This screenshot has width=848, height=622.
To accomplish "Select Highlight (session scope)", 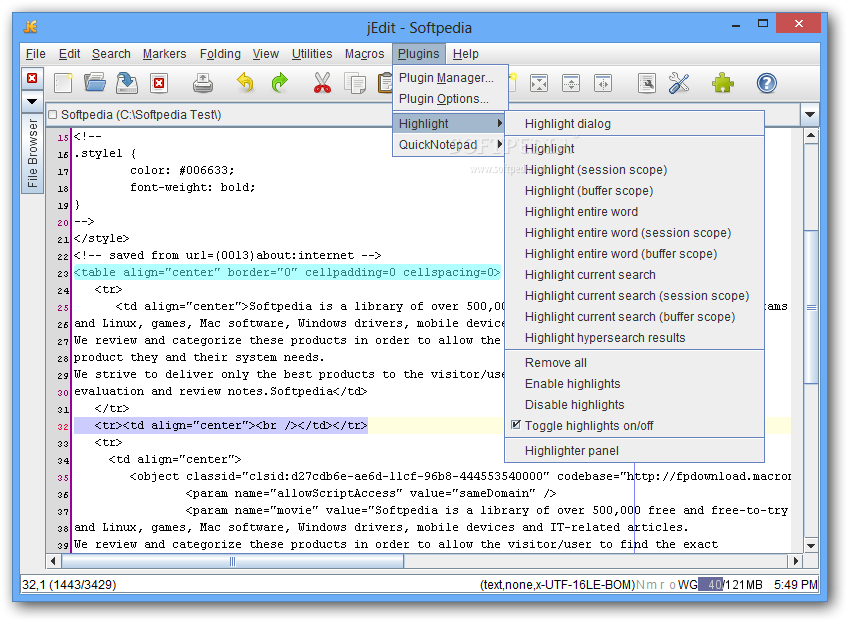I will pos(634,170).
